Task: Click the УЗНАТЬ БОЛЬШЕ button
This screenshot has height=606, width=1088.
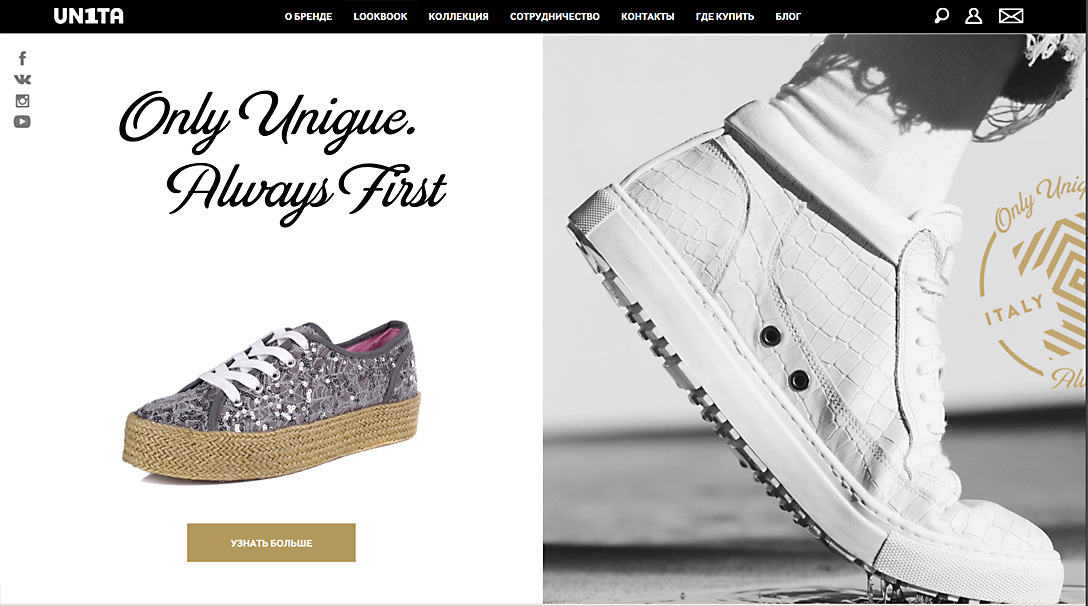Action: (271, 543)
